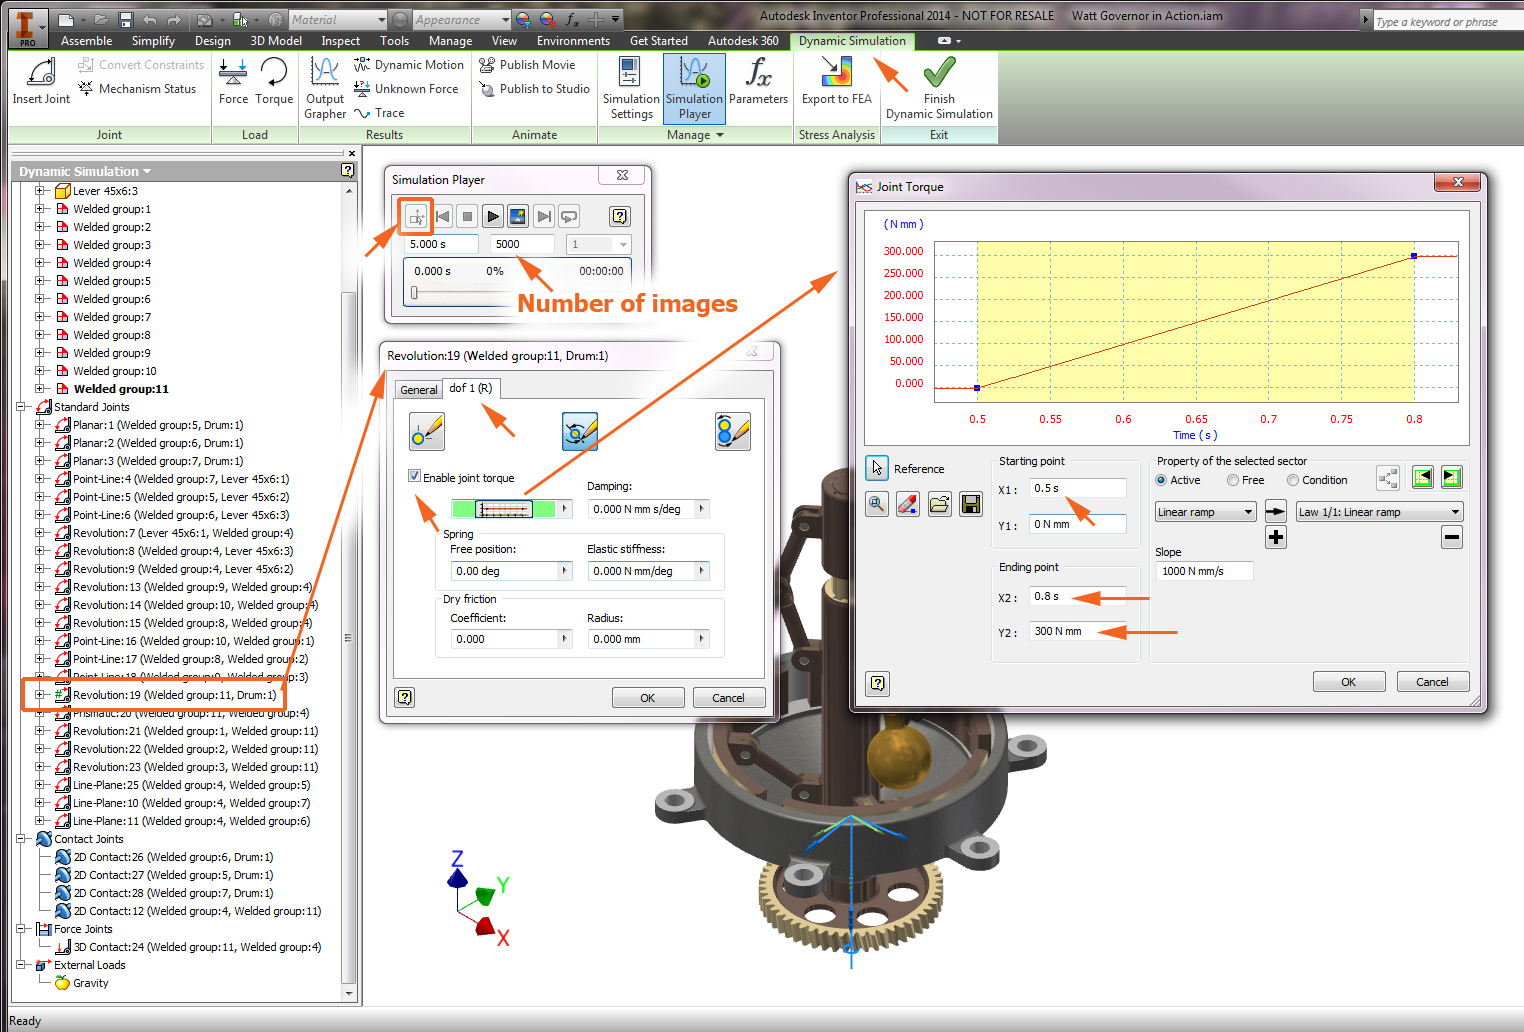Image resolution: width=1524 pixels, height=1032 pixels.
Task: Open the Inspect ribbon tab
Action: point(340,41)
